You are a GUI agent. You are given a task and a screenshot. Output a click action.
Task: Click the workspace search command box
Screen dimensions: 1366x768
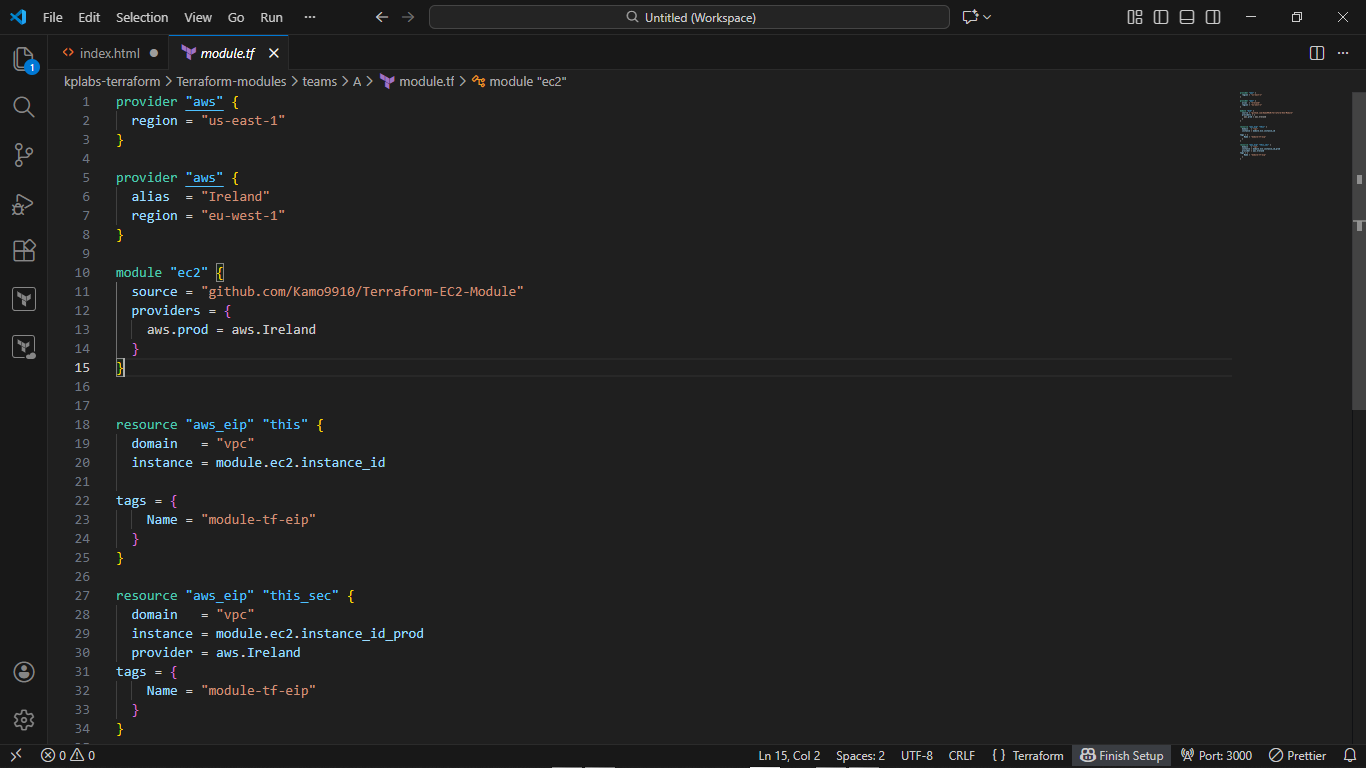689,17
